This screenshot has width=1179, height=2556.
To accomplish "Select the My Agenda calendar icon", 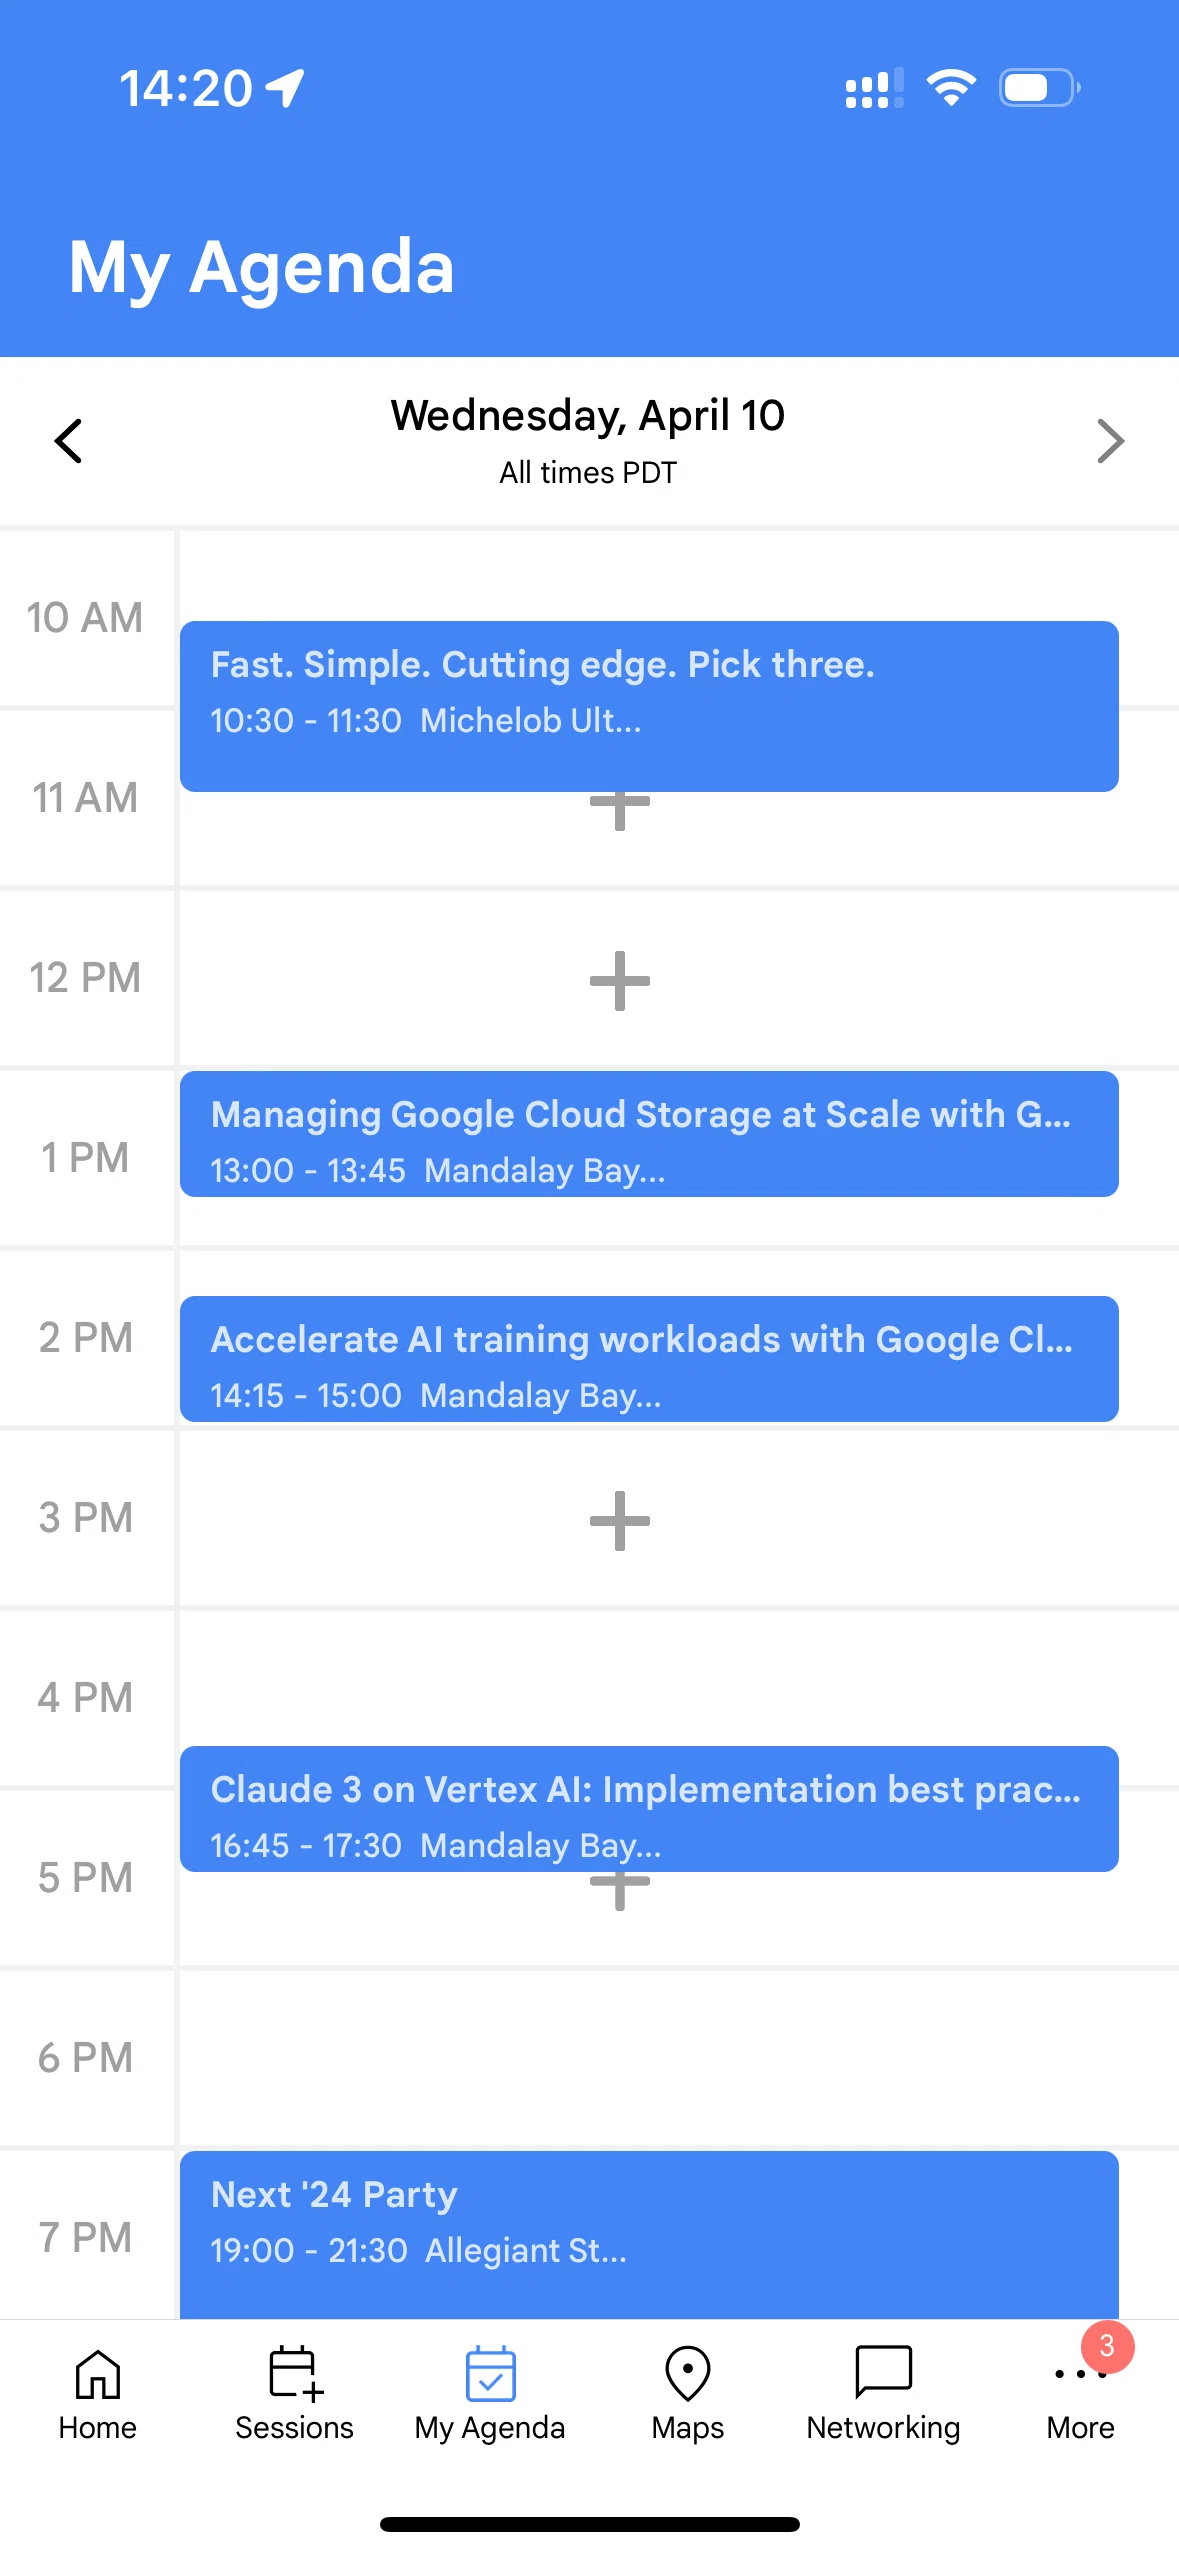I will (x=490, y=2373).
